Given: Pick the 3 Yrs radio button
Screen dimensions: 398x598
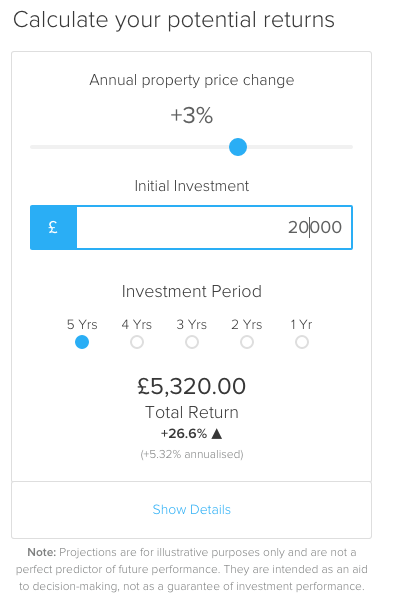Looking at the screenshot, I should tap(192, 342).
